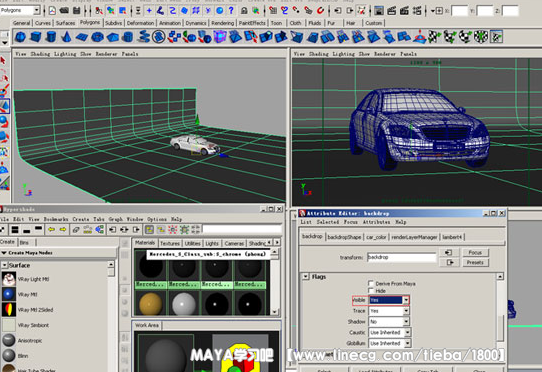Open the Visible dropdown set to Yes
The width and height of the screenshot is (542, 372).
(389, 300)
